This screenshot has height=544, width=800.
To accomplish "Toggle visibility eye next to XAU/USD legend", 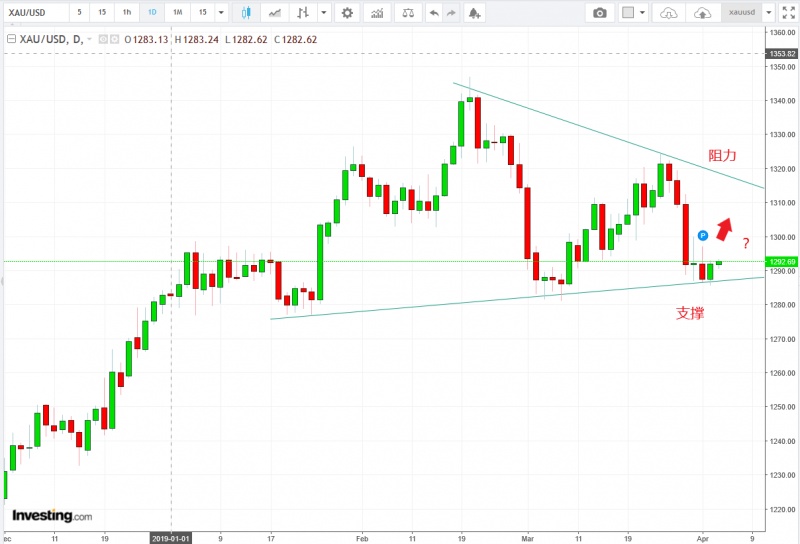I will click(x=101, y=38).
